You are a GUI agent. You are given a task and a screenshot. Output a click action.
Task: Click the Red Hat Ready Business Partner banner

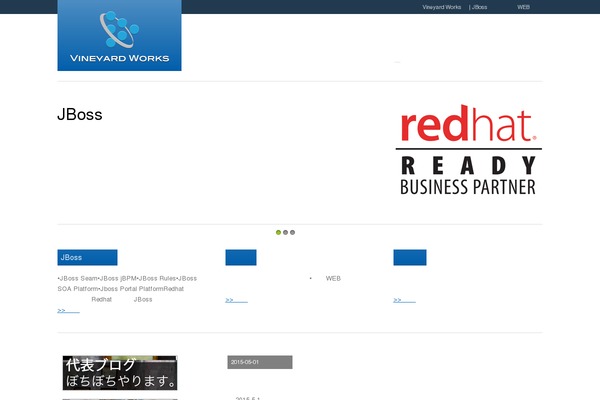tap(469, 150)
